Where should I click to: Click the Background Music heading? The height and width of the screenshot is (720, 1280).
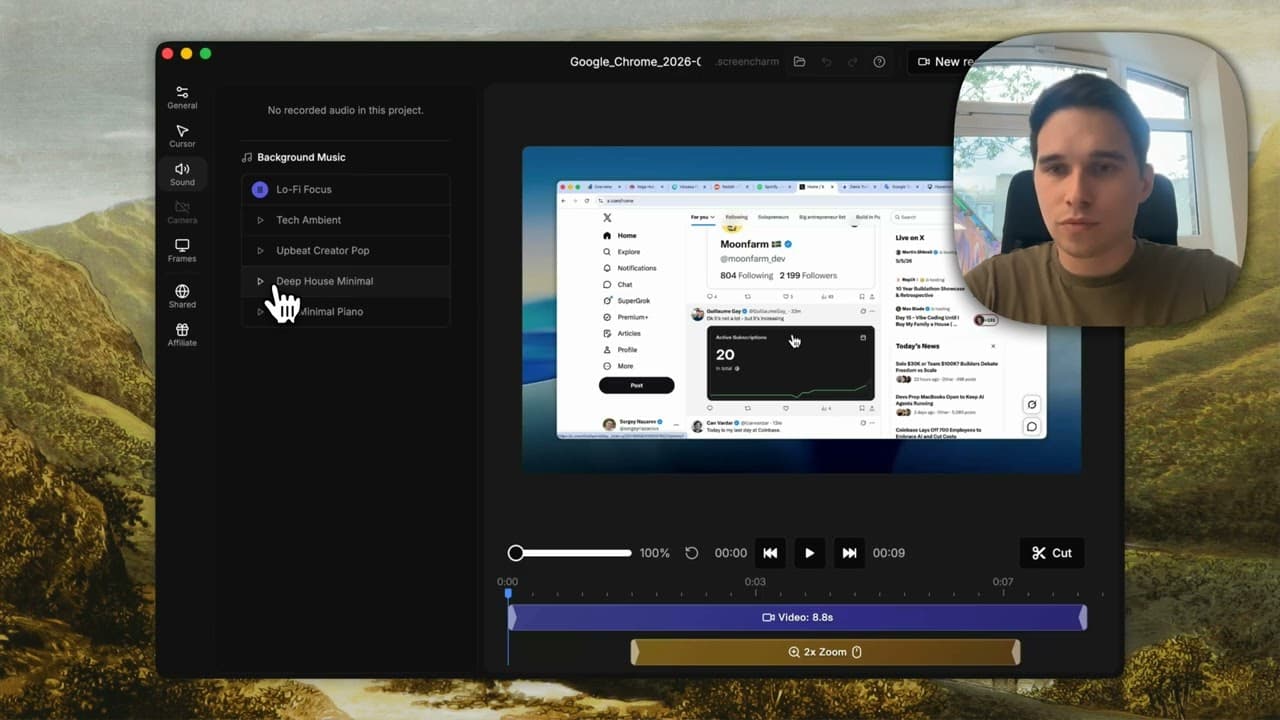[301, 157]
